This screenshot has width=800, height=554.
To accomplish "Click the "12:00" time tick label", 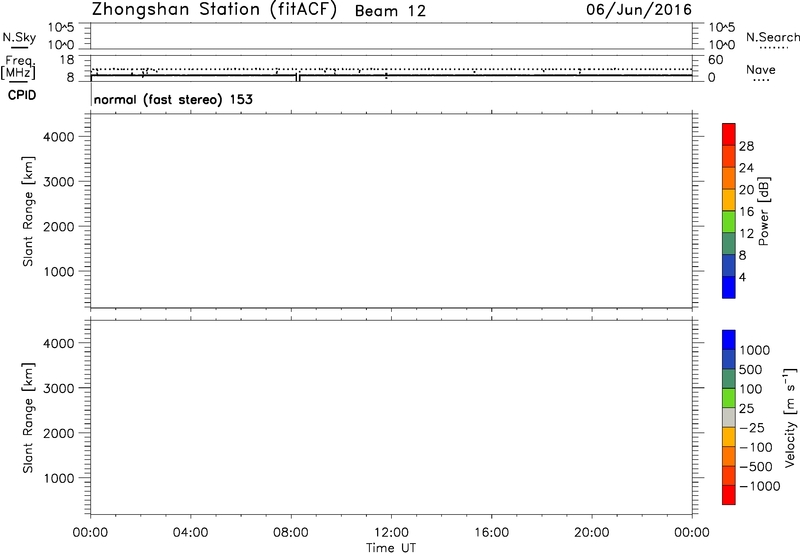I will [x=391, y=533].
